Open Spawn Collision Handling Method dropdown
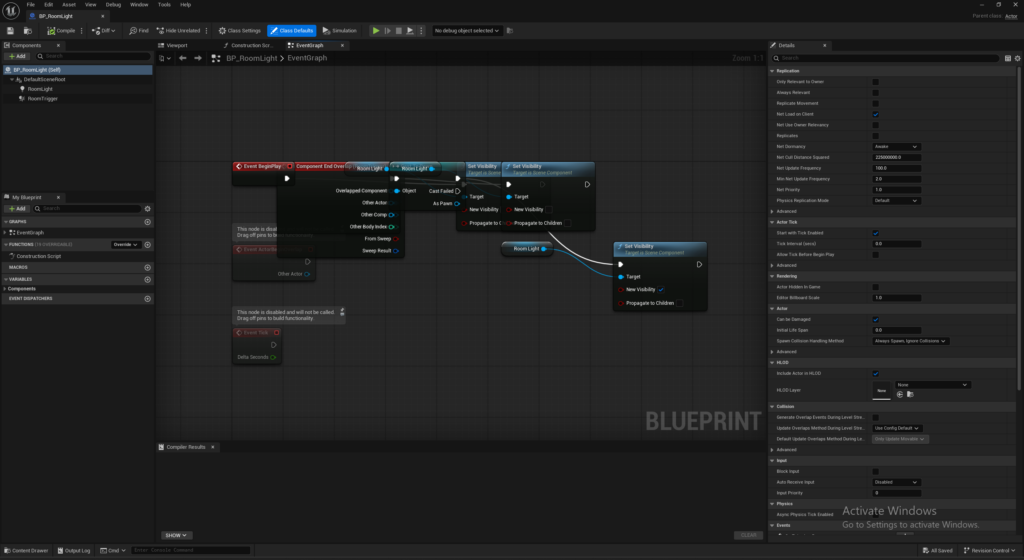This screenshot has height=560, width=1024. [x=910, y=341]
